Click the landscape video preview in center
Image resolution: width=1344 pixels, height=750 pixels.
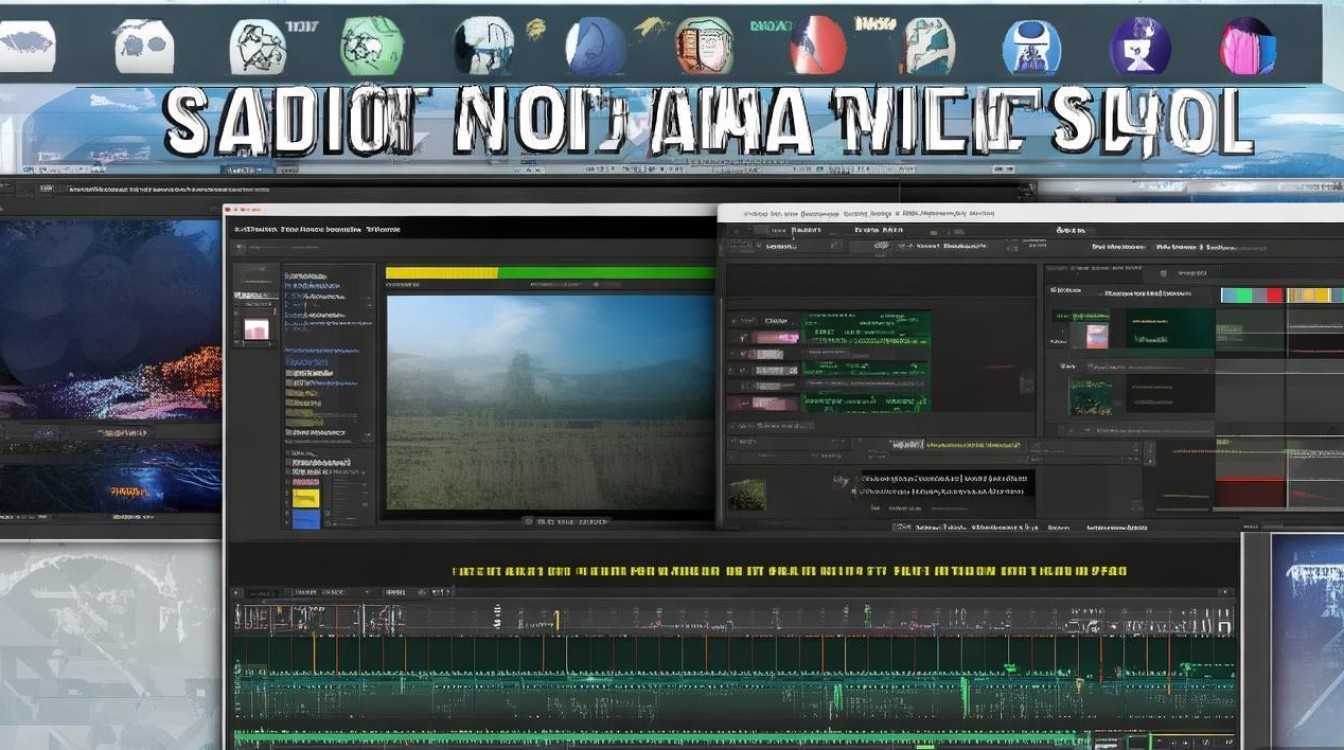550,402
